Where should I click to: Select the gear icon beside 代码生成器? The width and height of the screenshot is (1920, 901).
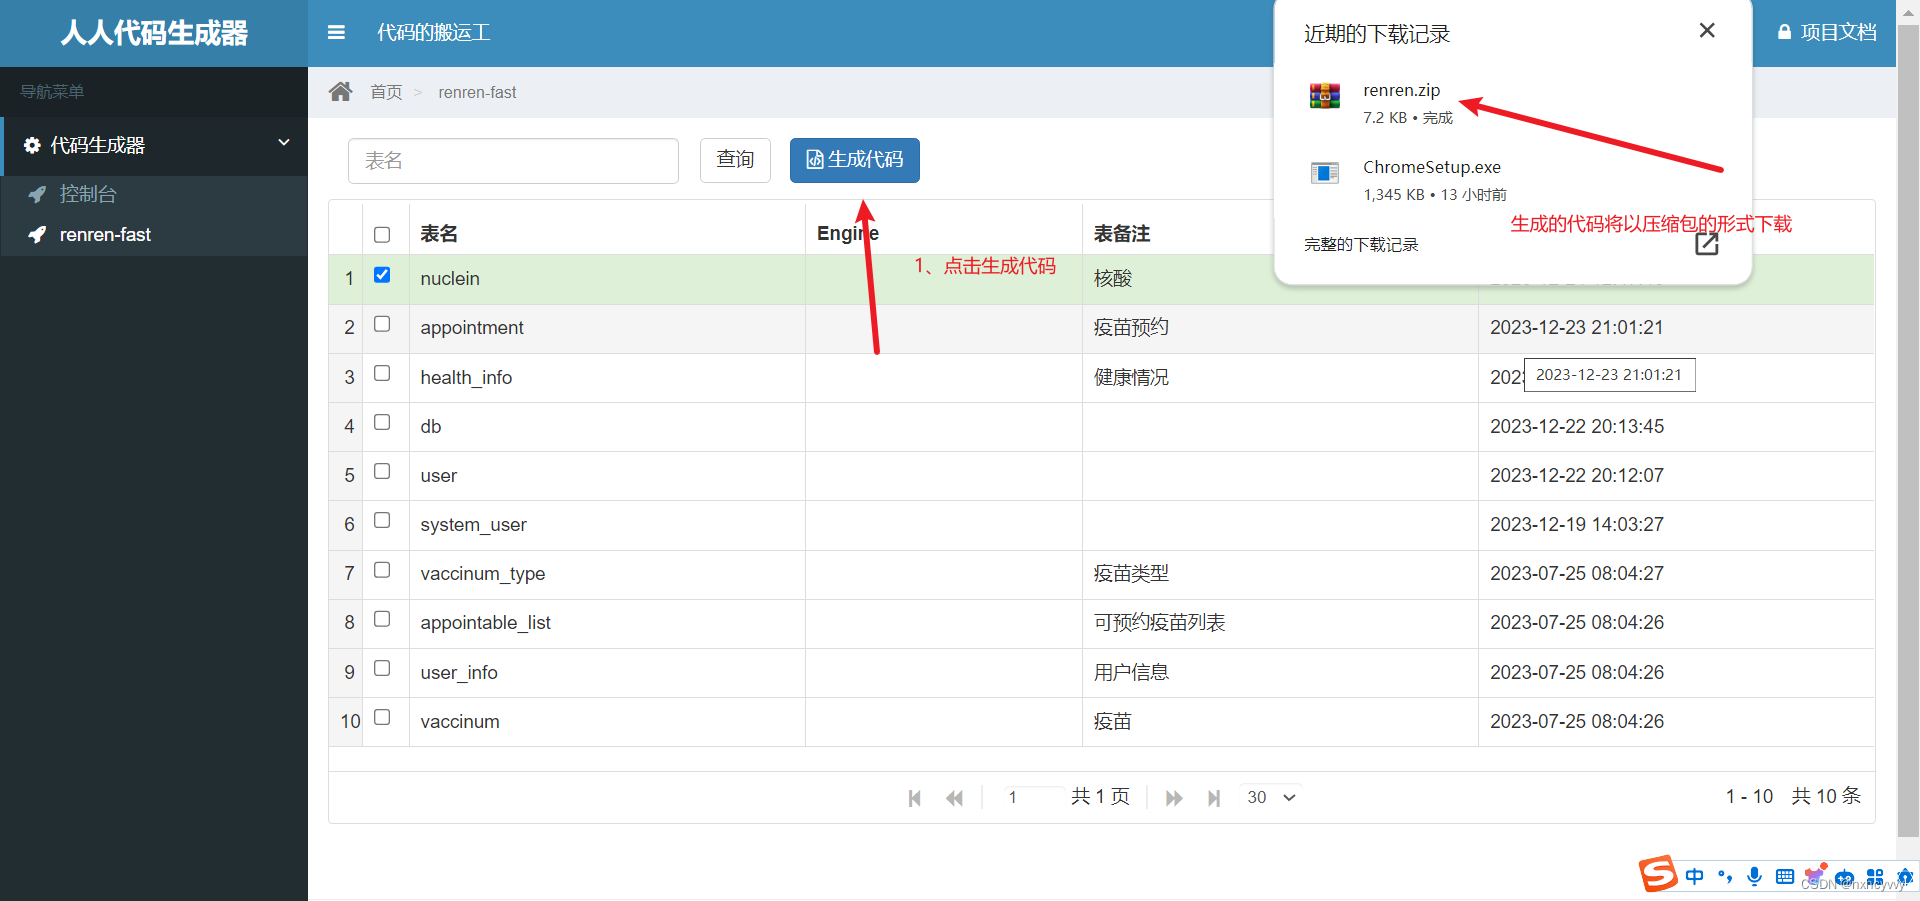coord(30,145)
